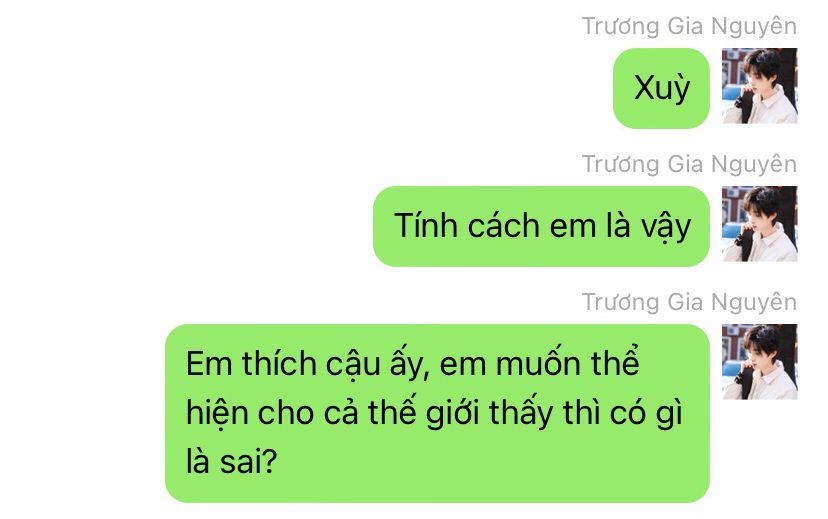Click the word "Gia" in the bottom sender name
This screenshot has width=828, height=519.
coord(685,302)
